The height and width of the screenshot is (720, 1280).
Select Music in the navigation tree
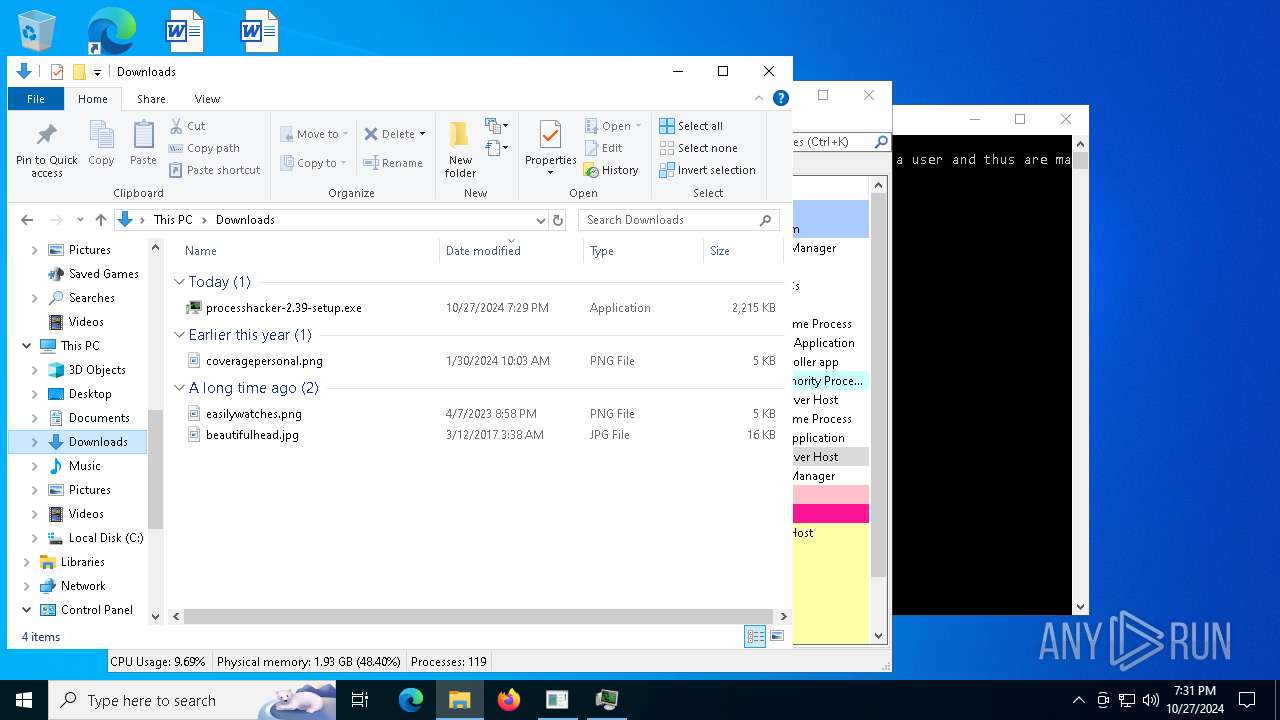(84, 466)
